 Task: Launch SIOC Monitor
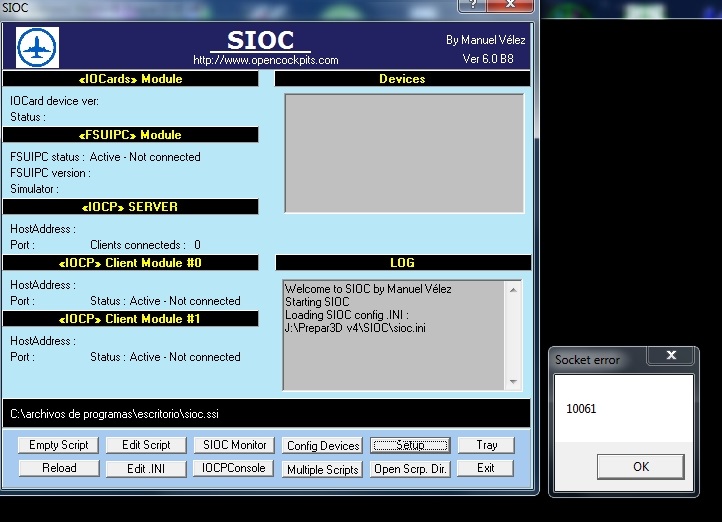pos(234,445)
